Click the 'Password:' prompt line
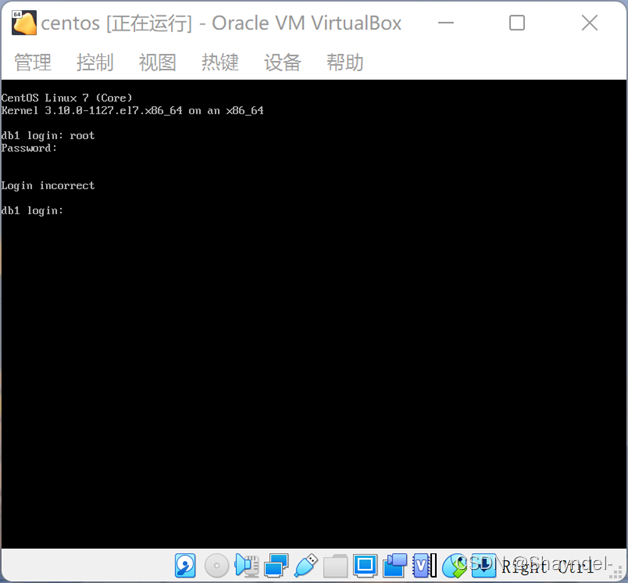 coord(29,148)
